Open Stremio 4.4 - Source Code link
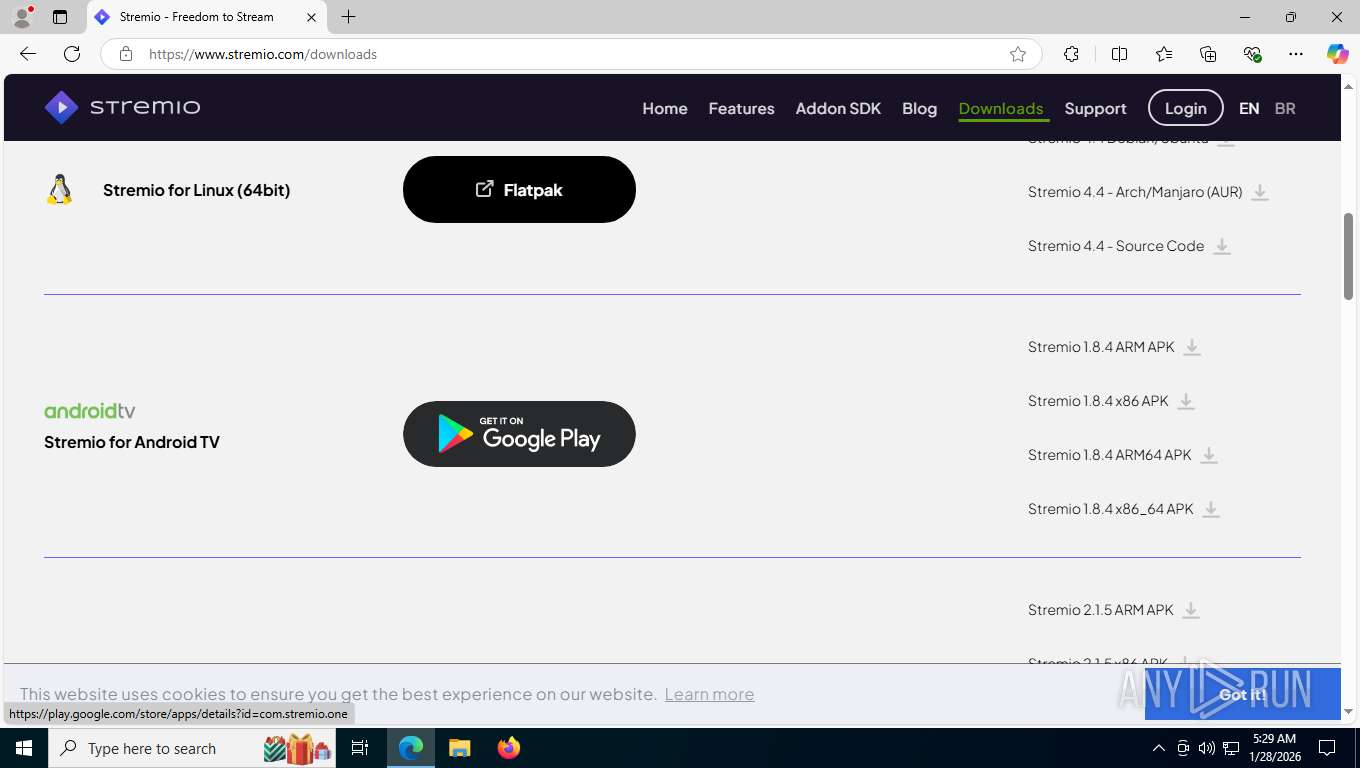The height and width of the screenshot is (768, 1360). (x=1116, y=246)
